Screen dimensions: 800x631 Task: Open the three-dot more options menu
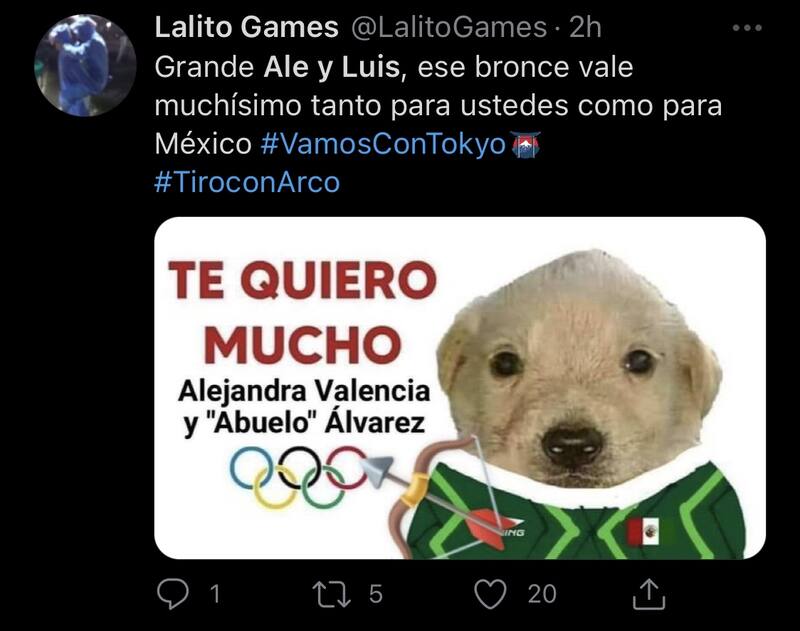coord(747,28)
